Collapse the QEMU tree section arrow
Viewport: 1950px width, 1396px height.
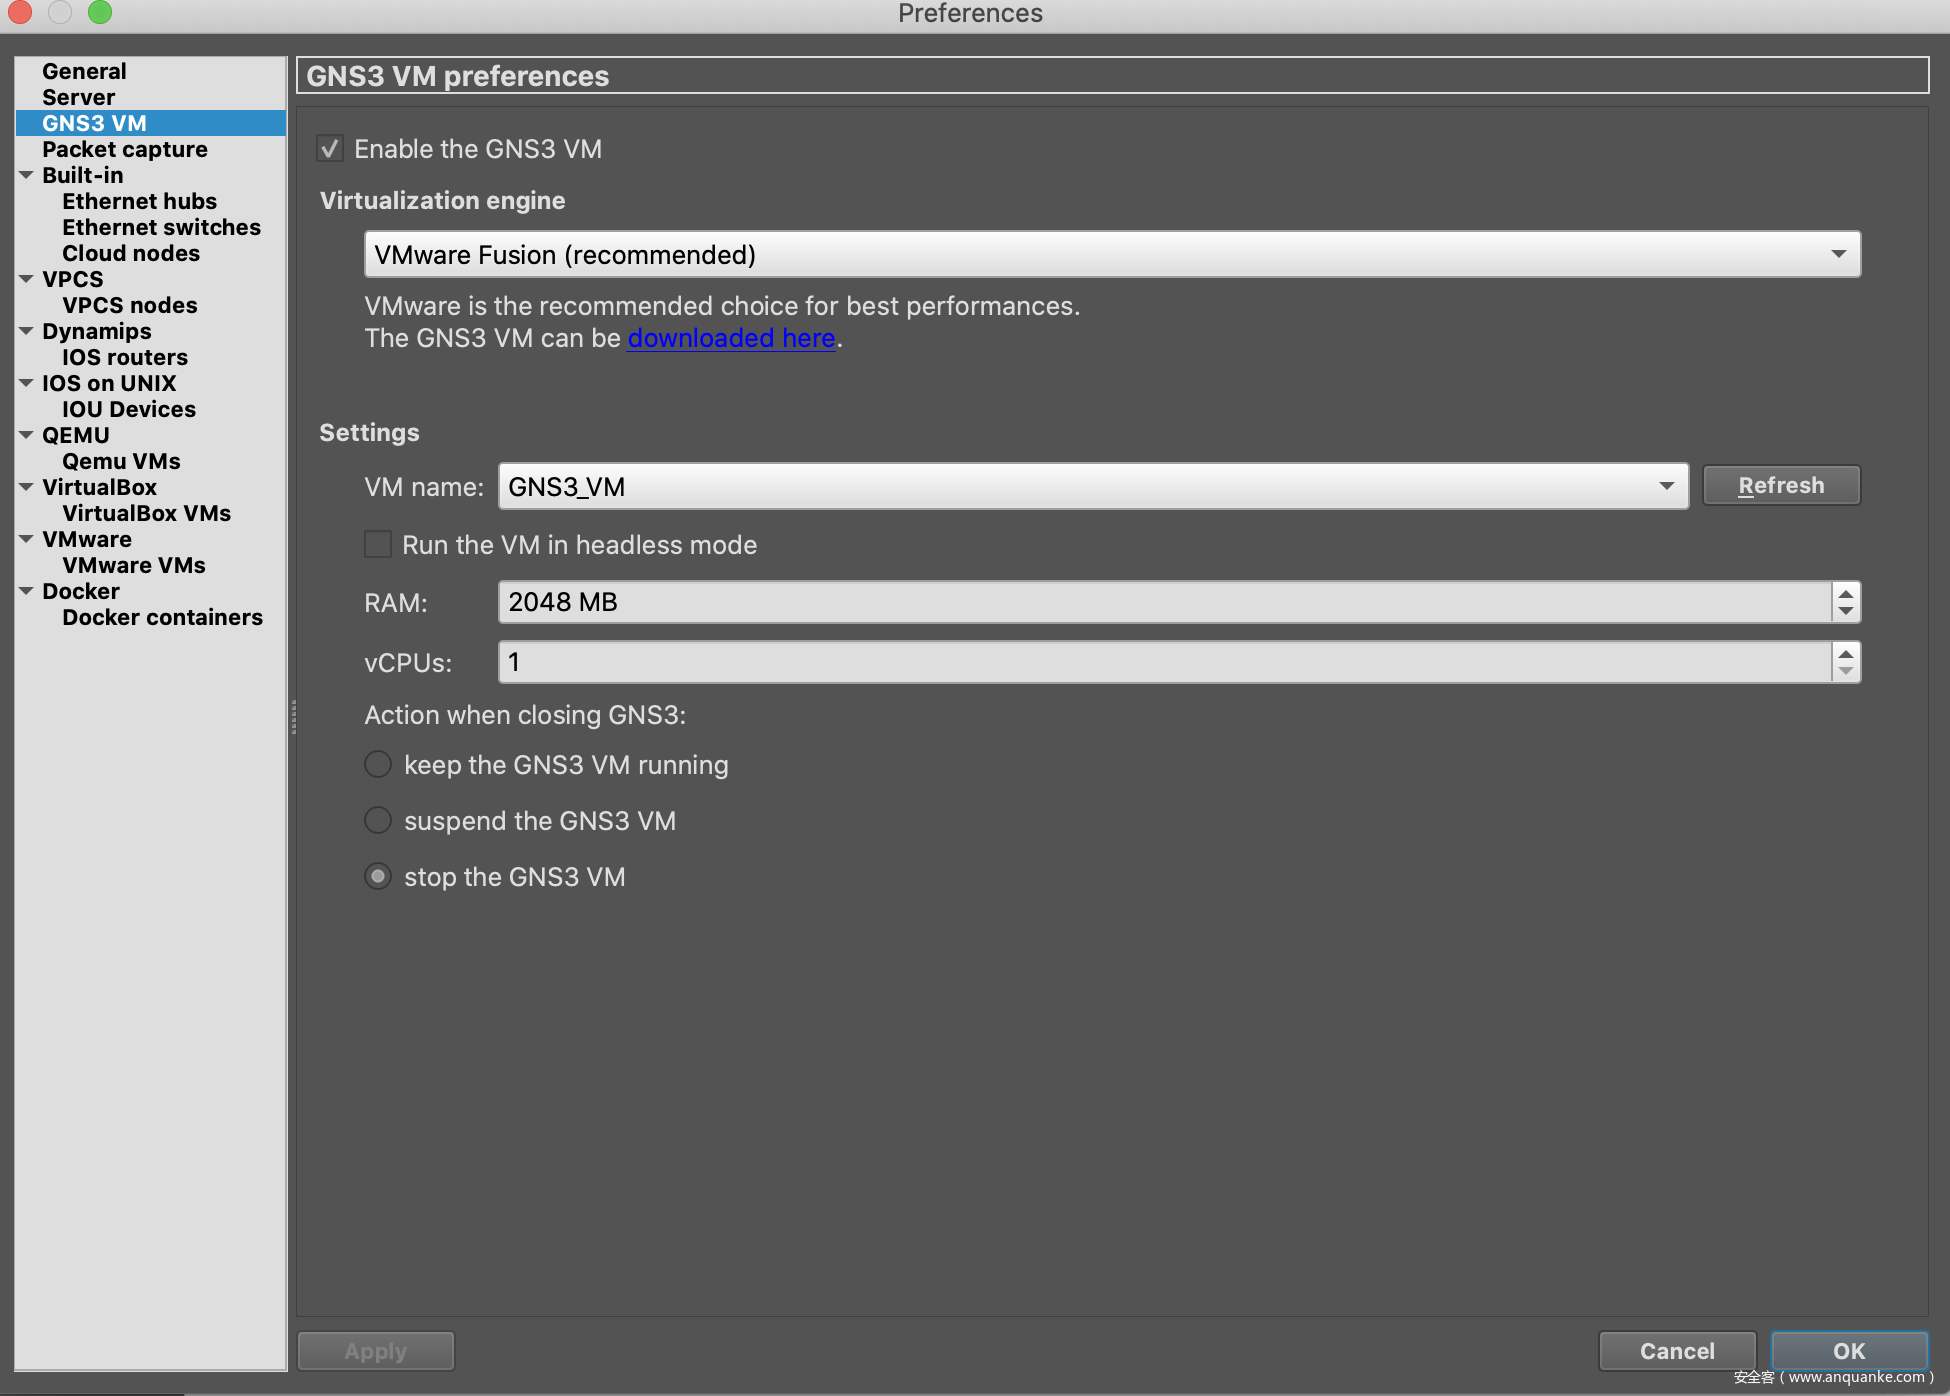(26, 435)
